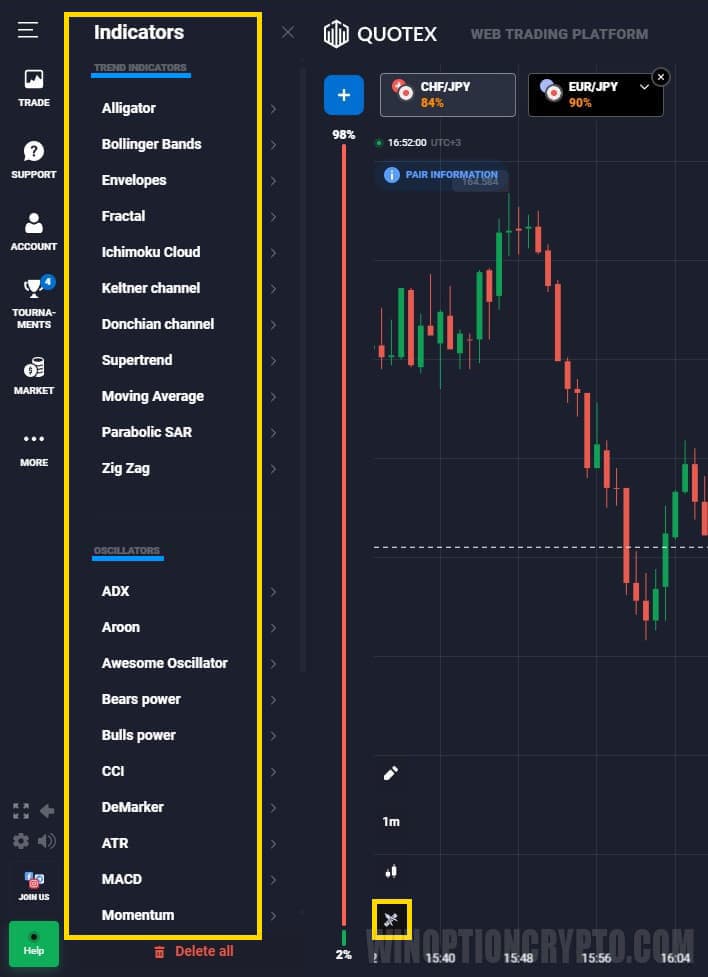Screen dimensions: 708x977
Task: Show the Pair Information panel
Action: [441, 174]
